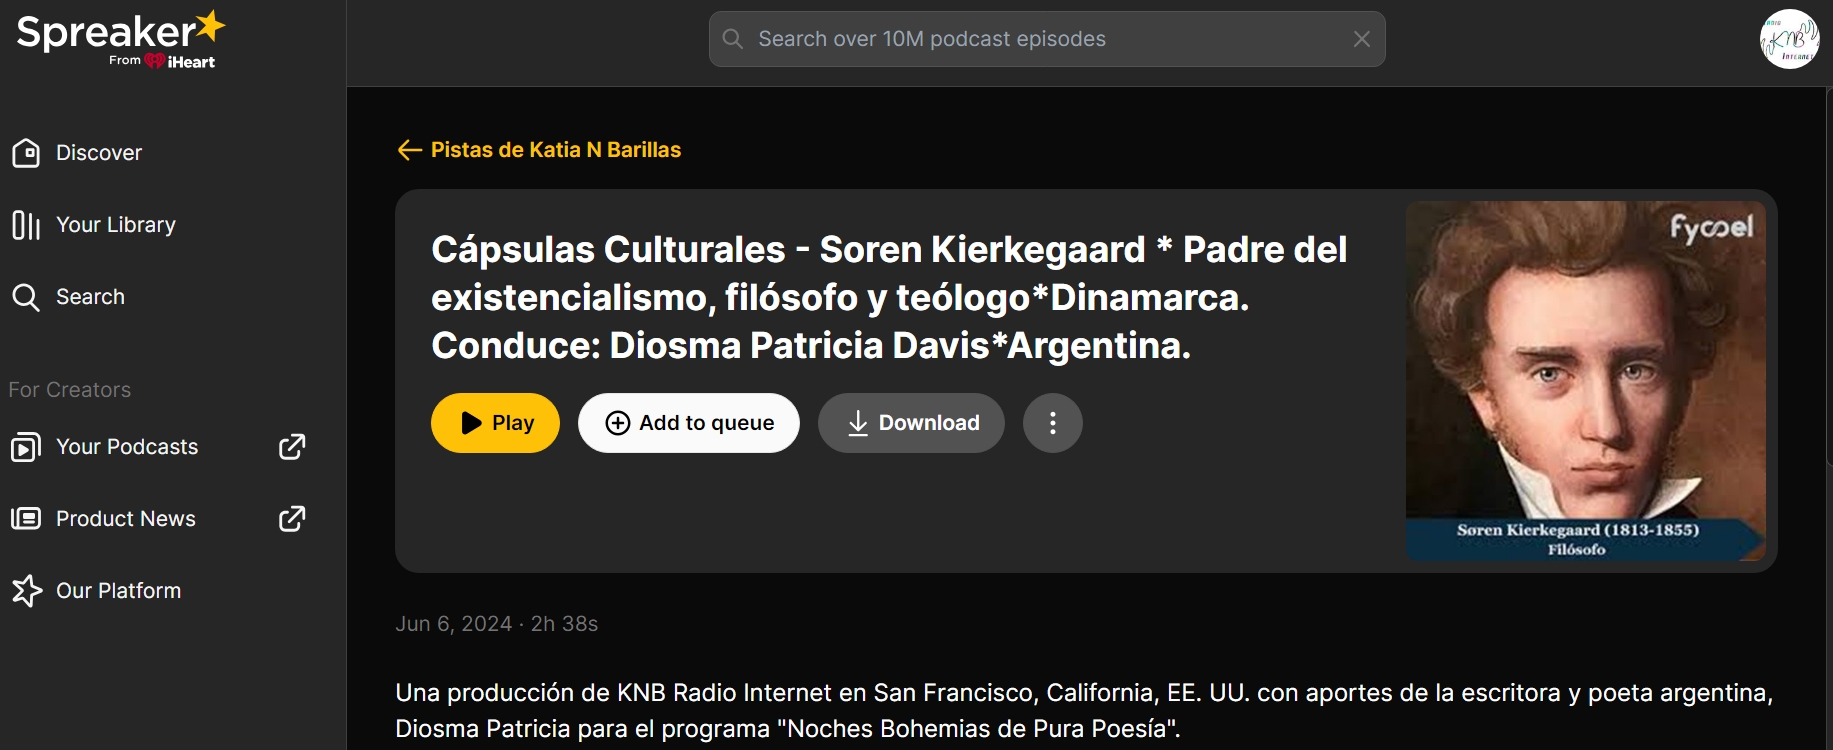This screenshot has height=750, width=1833.
Task: Open the Spreaker home logo
Action: (x=121, y=40)
